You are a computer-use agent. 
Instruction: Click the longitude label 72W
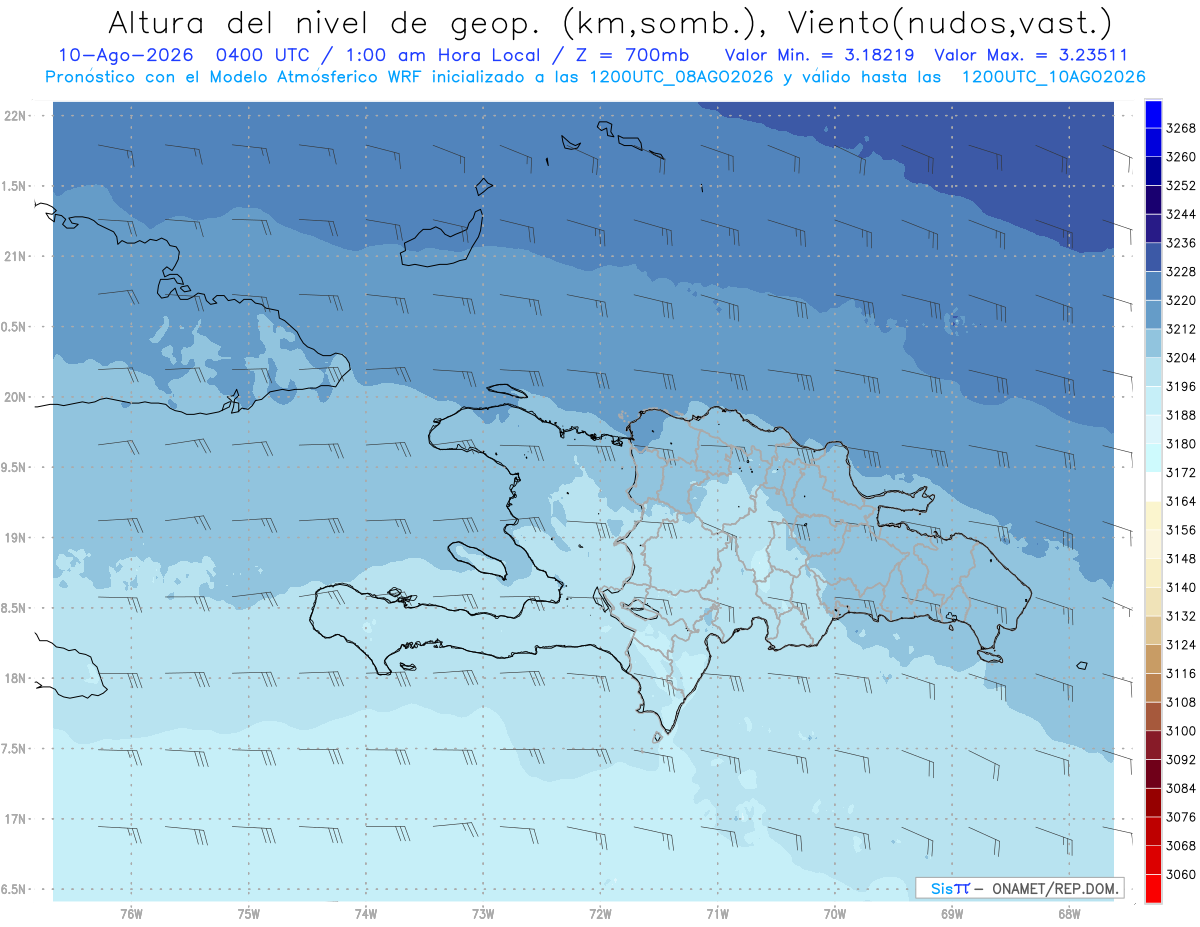600,912
